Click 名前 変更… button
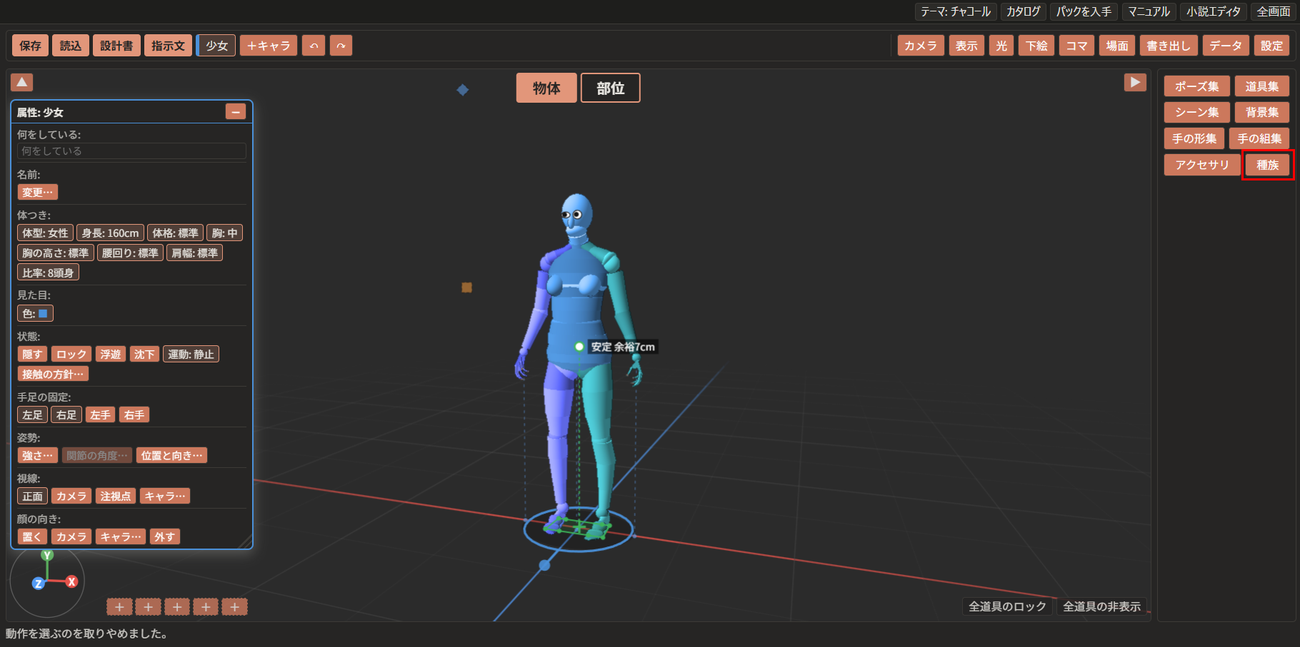The height and width of the screenshot is (647, 1300). coord(38,192)
